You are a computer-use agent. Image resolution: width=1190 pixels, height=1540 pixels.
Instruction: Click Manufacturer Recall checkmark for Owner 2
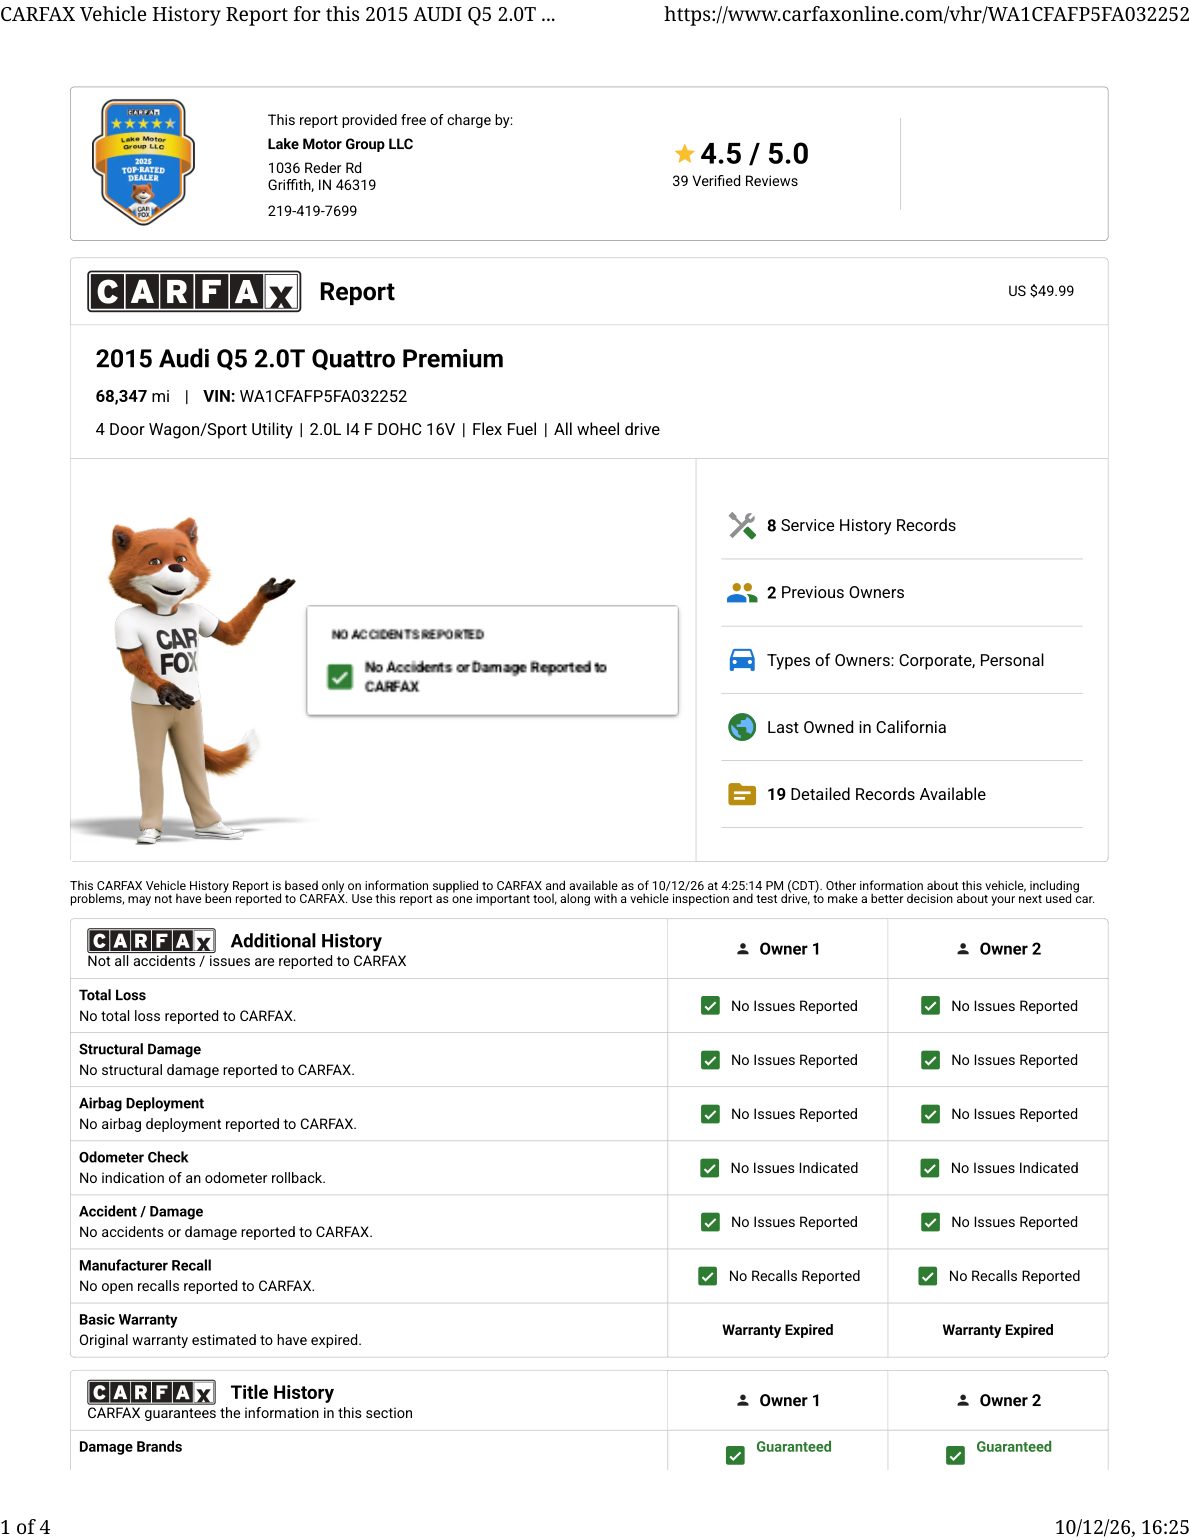[x=928, y=1276]
